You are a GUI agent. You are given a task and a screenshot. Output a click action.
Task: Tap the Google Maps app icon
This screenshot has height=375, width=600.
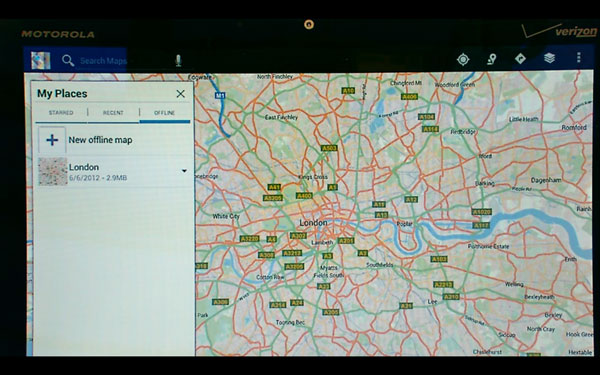41,60
